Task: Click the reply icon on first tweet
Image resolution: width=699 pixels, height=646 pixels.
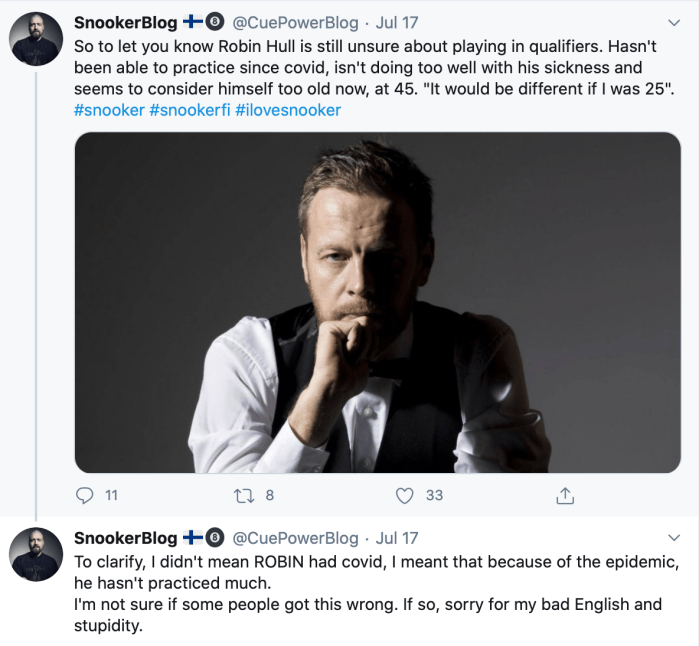Action: point(85,495)
